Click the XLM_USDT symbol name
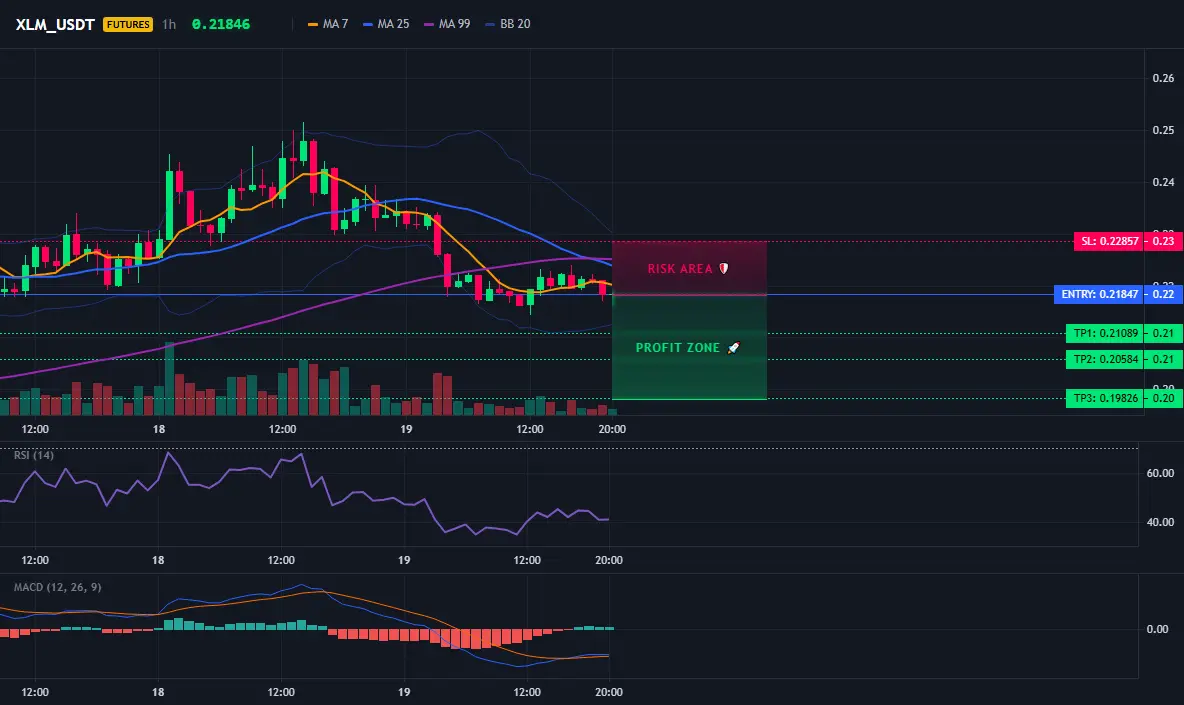The image size is (1184, 705). tap(55, 24)
